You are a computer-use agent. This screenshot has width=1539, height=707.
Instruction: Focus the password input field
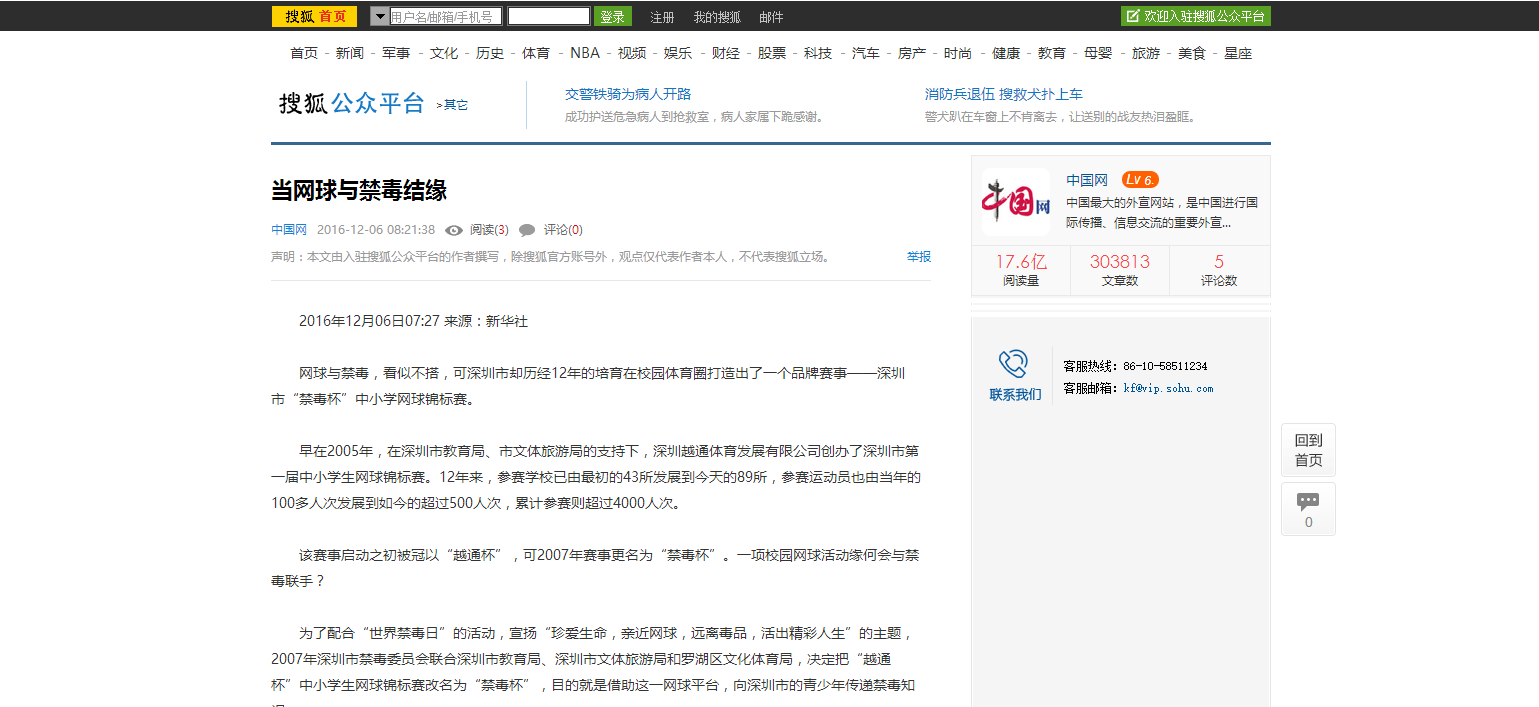tap(548, 16)
